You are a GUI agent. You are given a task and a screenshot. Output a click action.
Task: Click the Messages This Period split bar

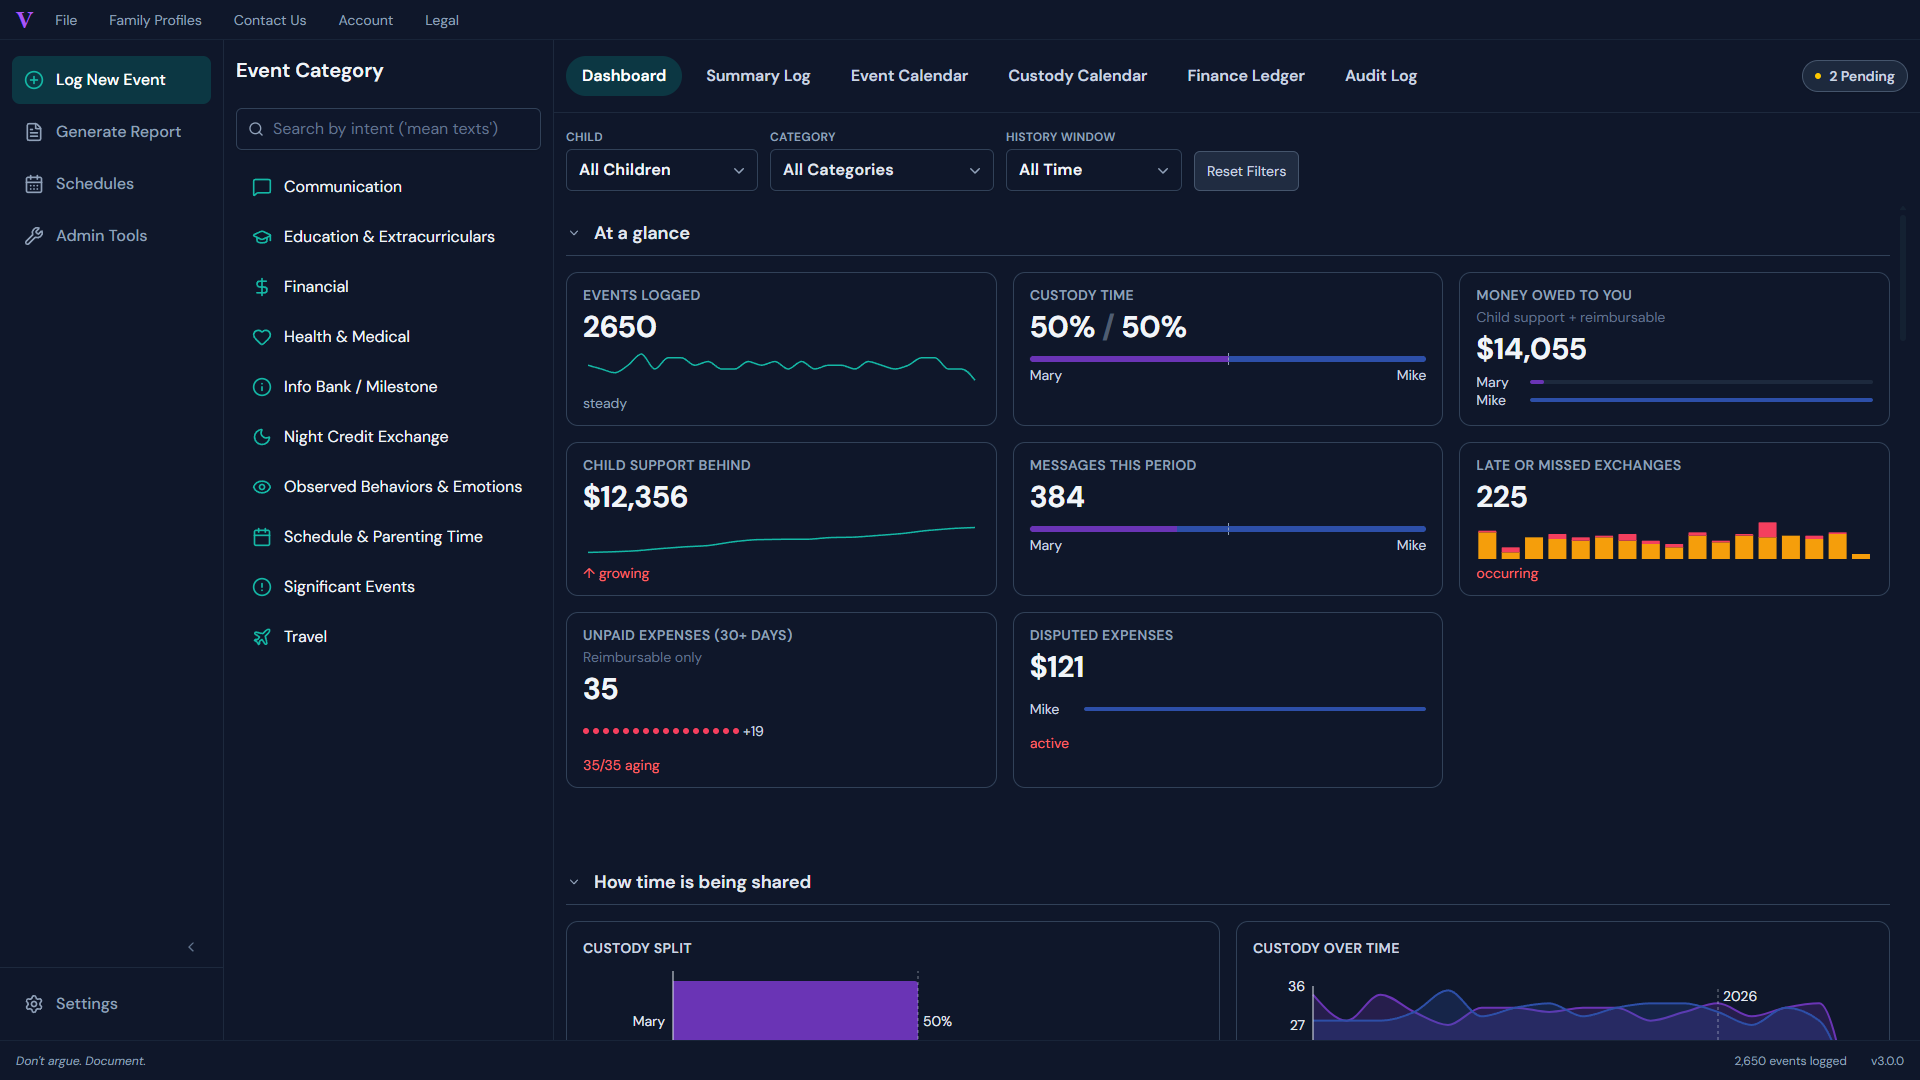1228,529
